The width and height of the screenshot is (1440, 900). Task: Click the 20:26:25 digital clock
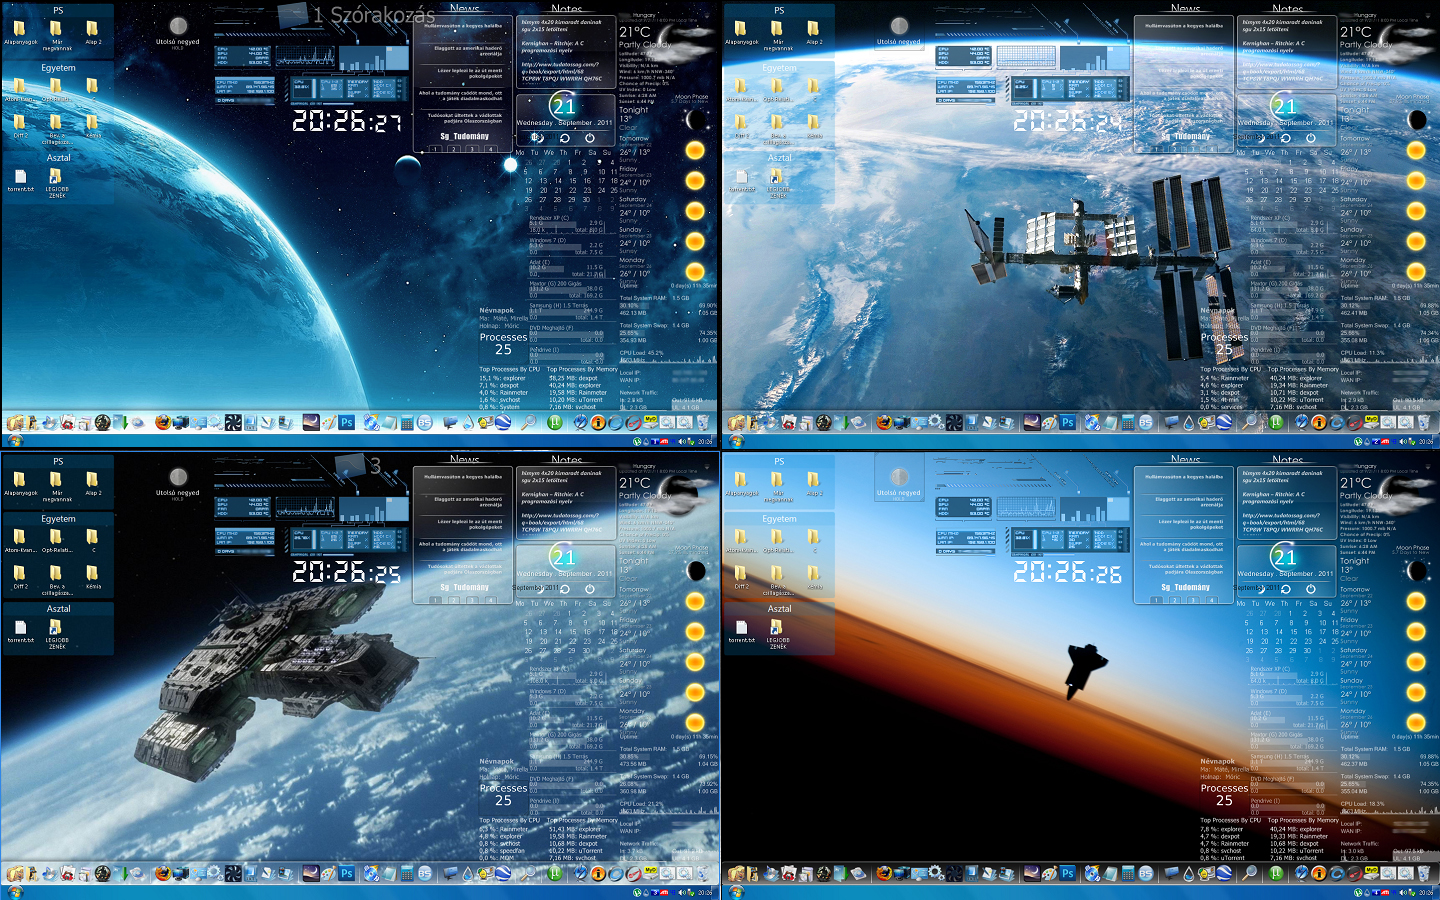(x=346, y=572)
